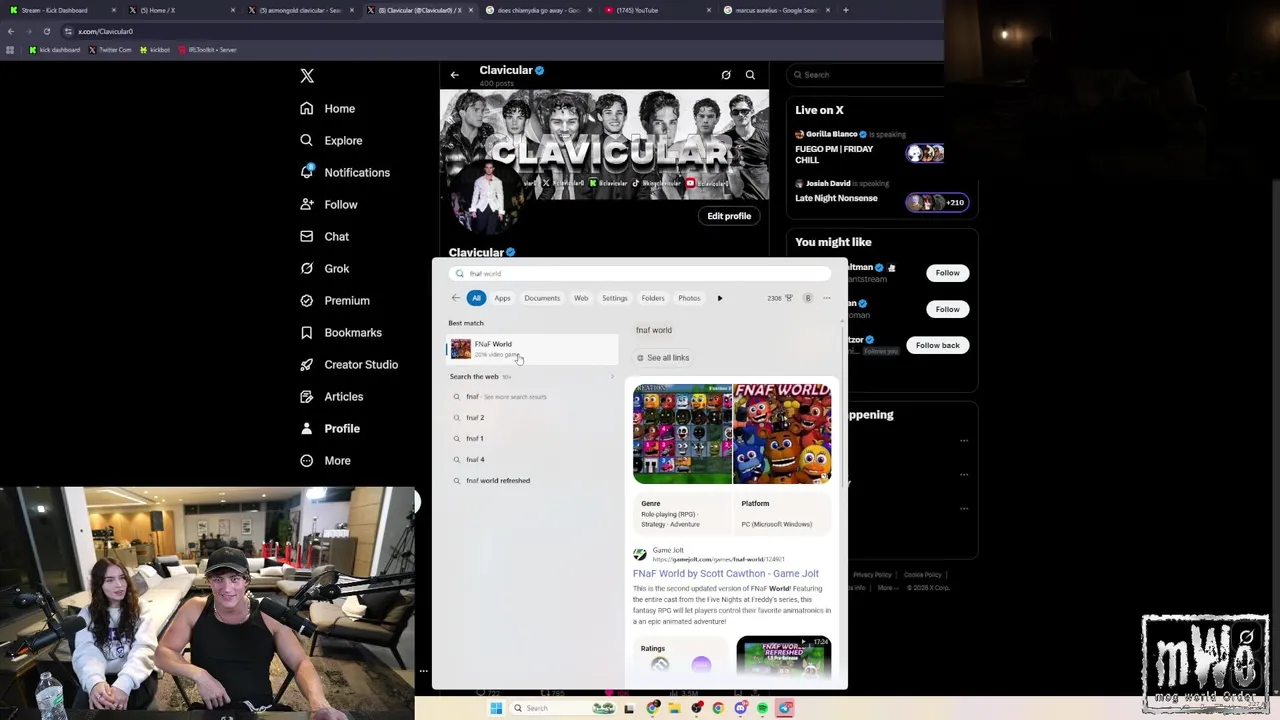
Task: Open the FNaF World best match result
Action: coord(532,348)
